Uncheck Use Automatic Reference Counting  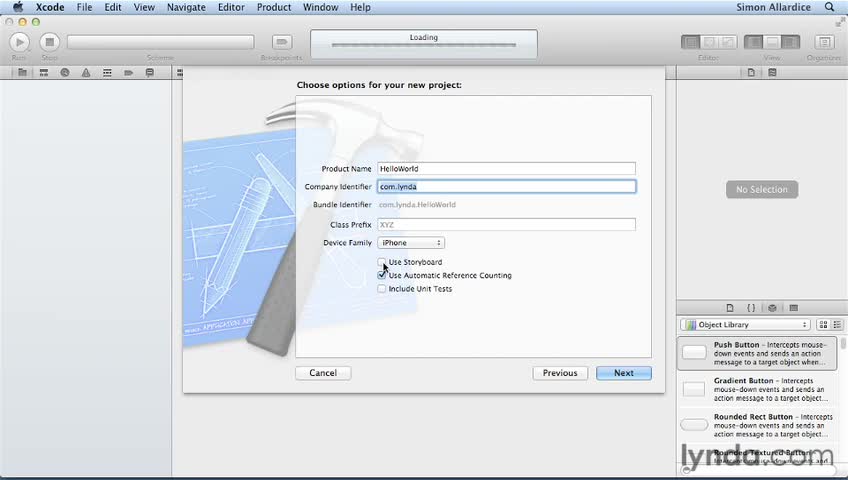382,275
